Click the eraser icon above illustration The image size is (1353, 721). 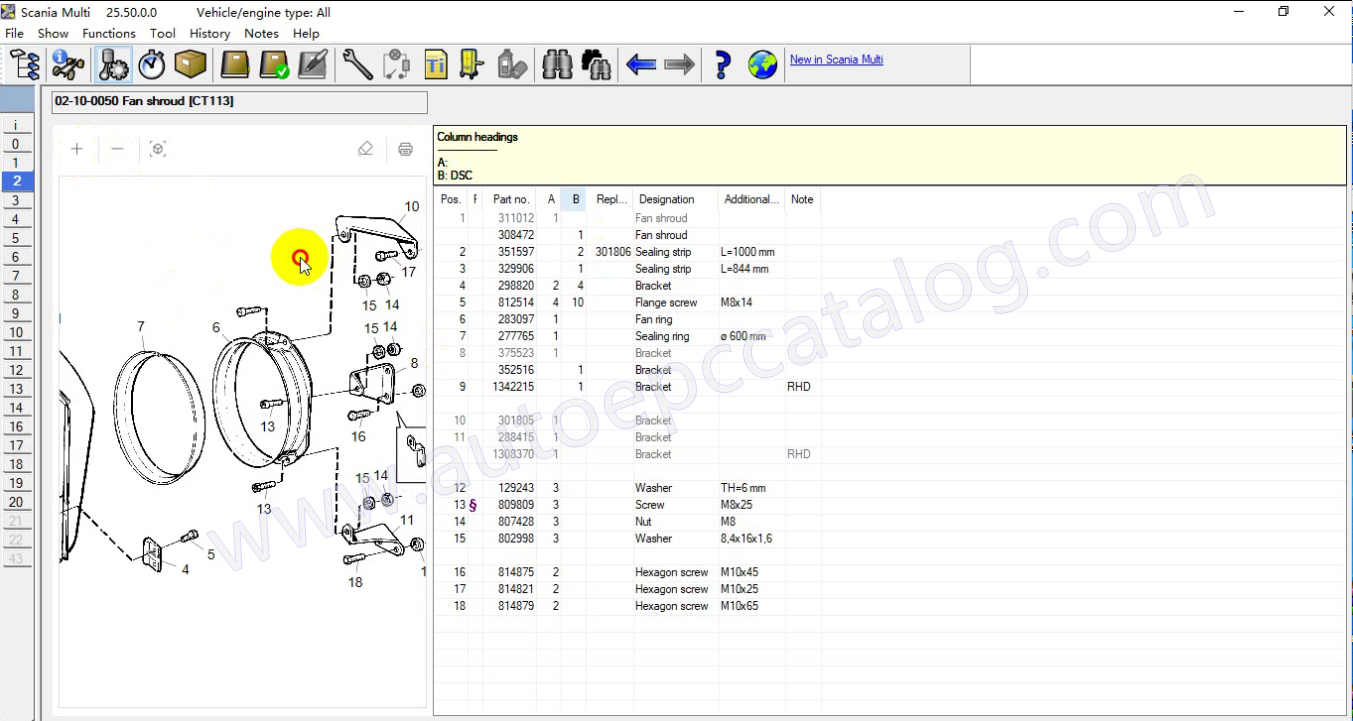tap(365, 149)
